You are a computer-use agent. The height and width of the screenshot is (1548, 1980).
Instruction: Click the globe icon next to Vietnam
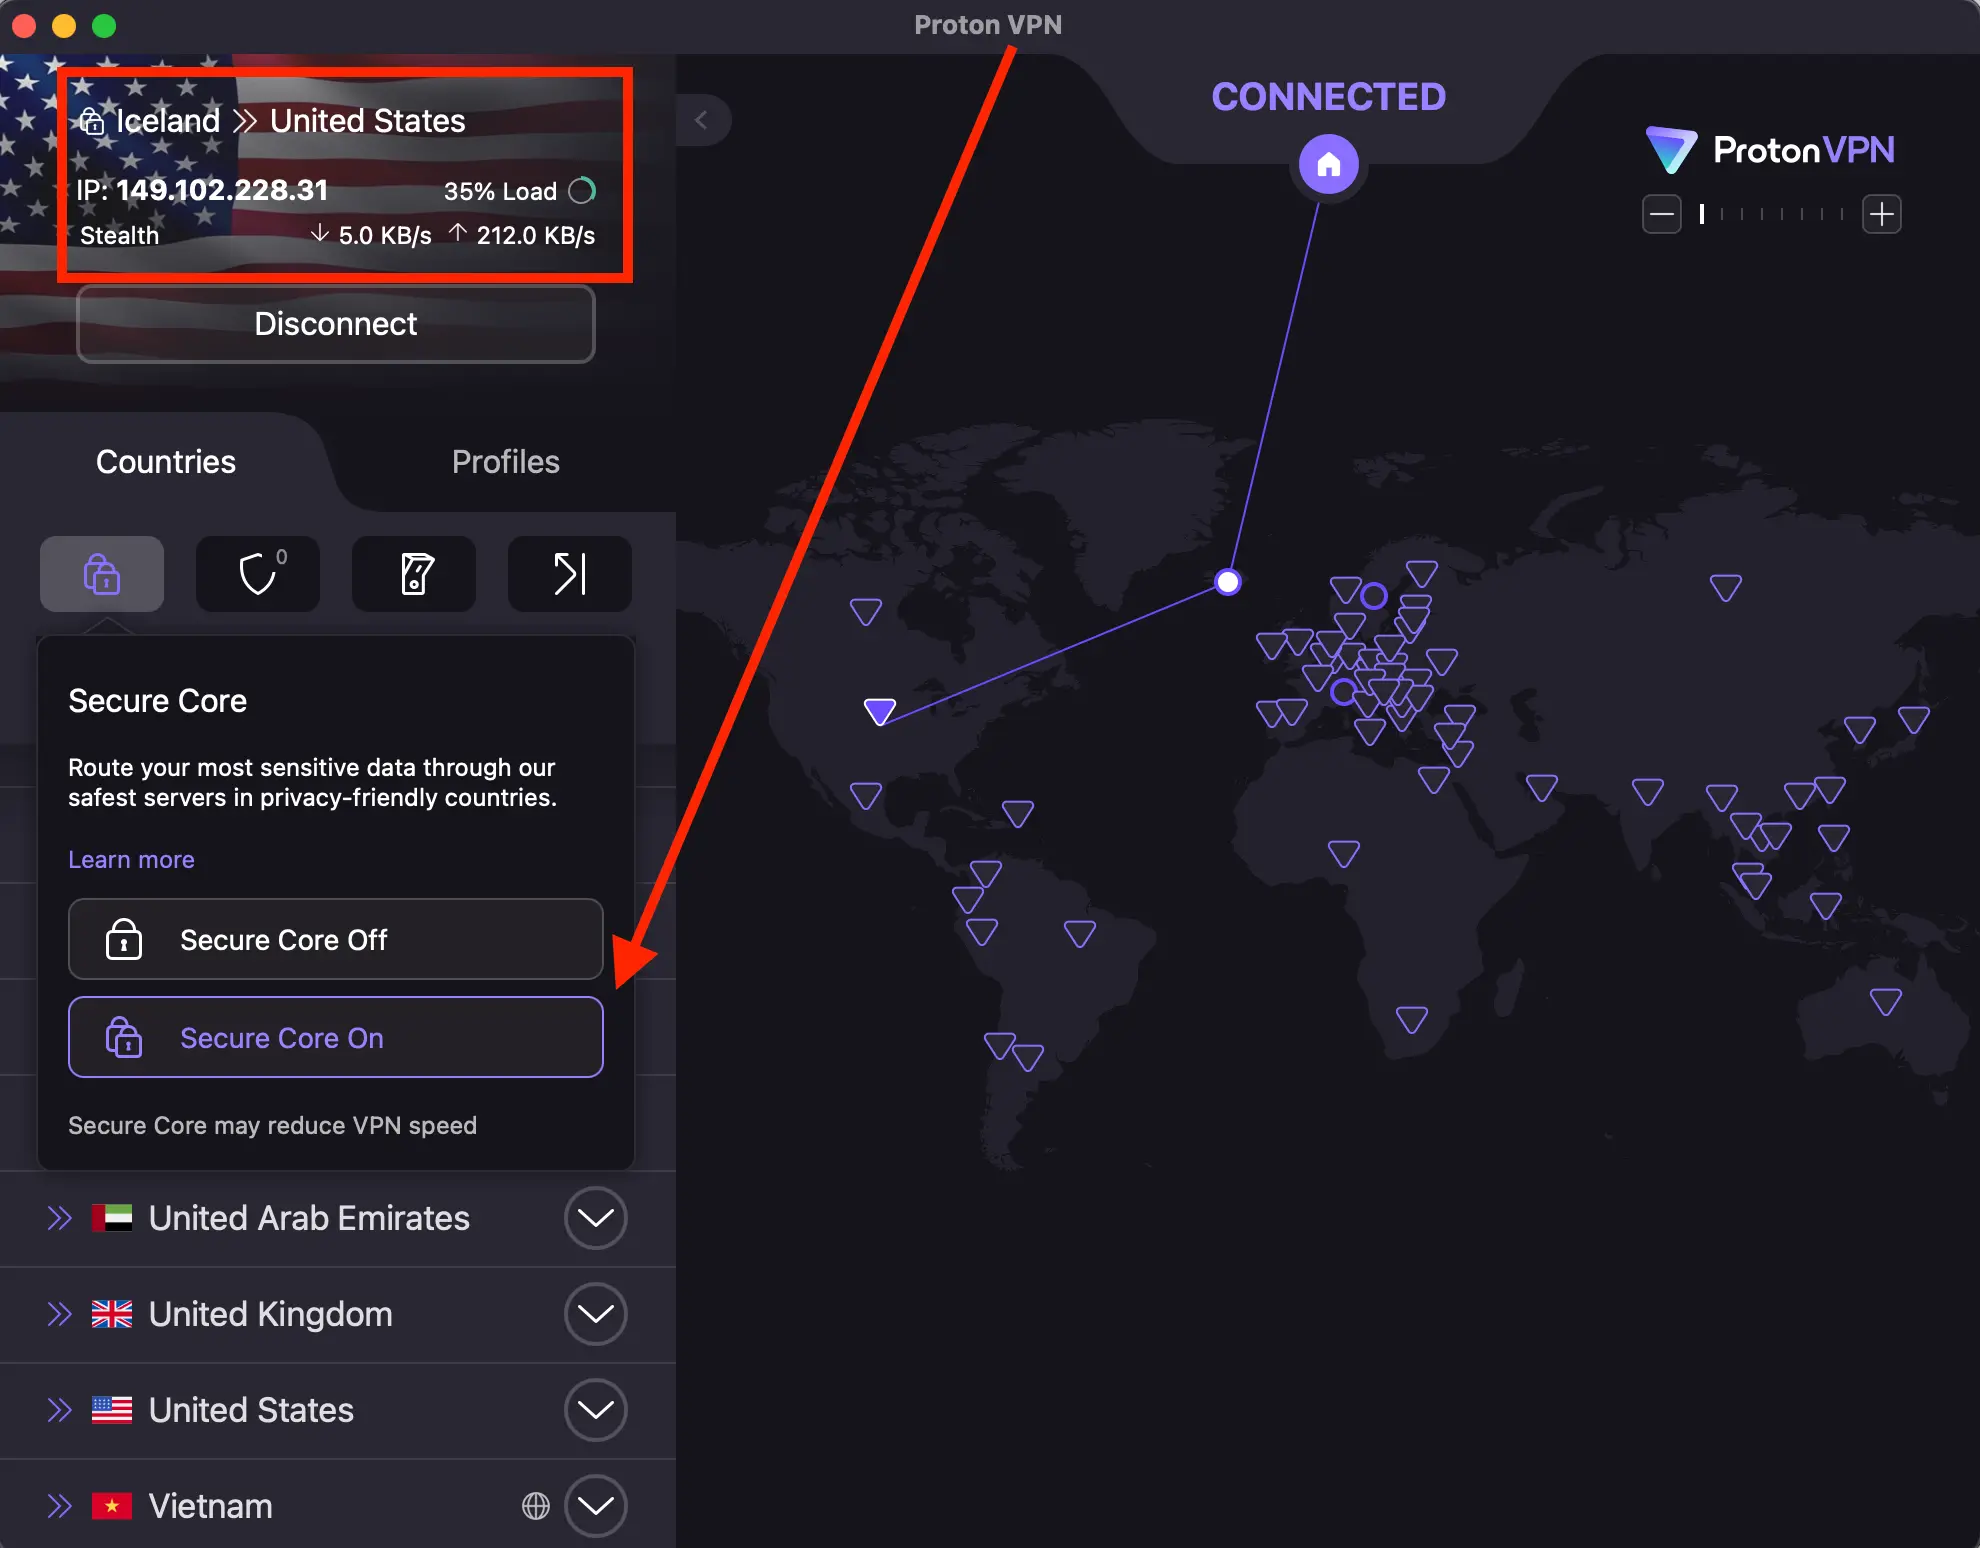[536, 1505]
